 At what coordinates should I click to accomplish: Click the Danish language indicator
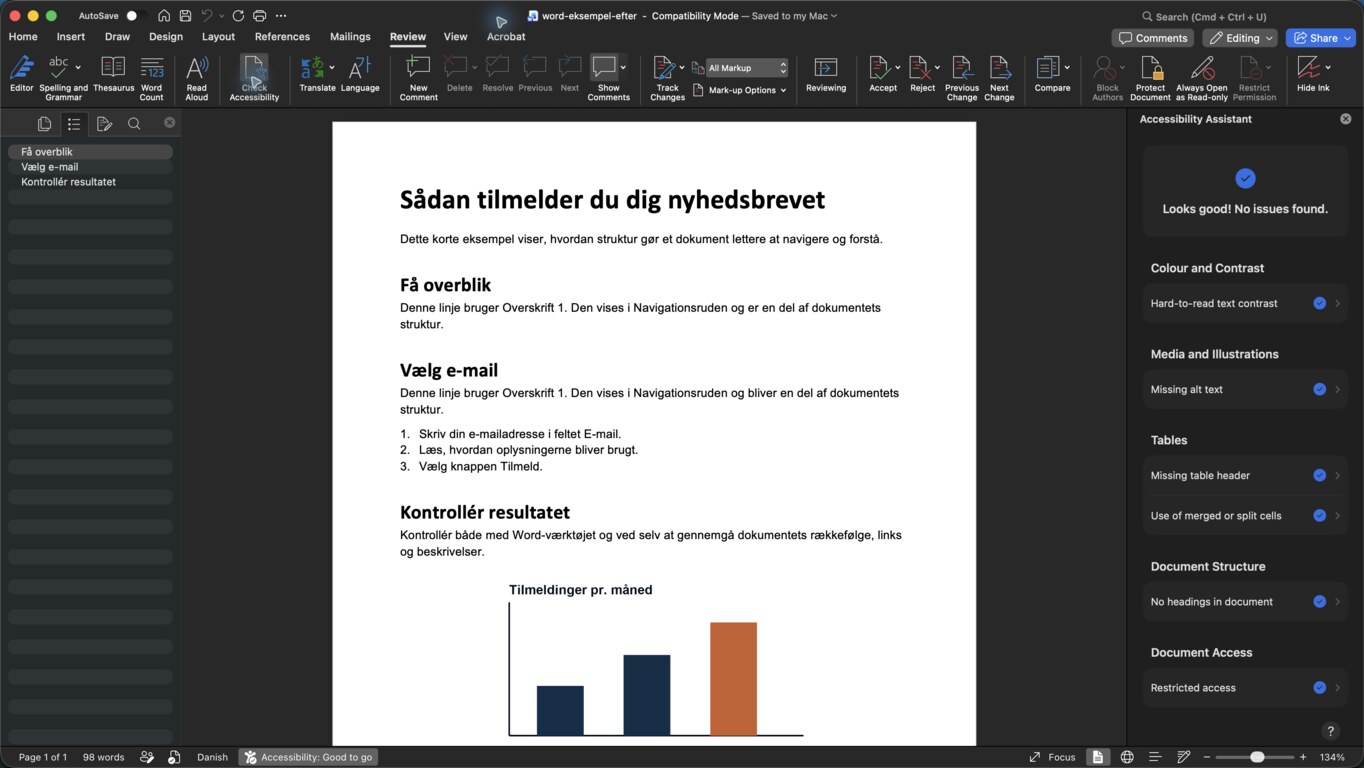212,757
